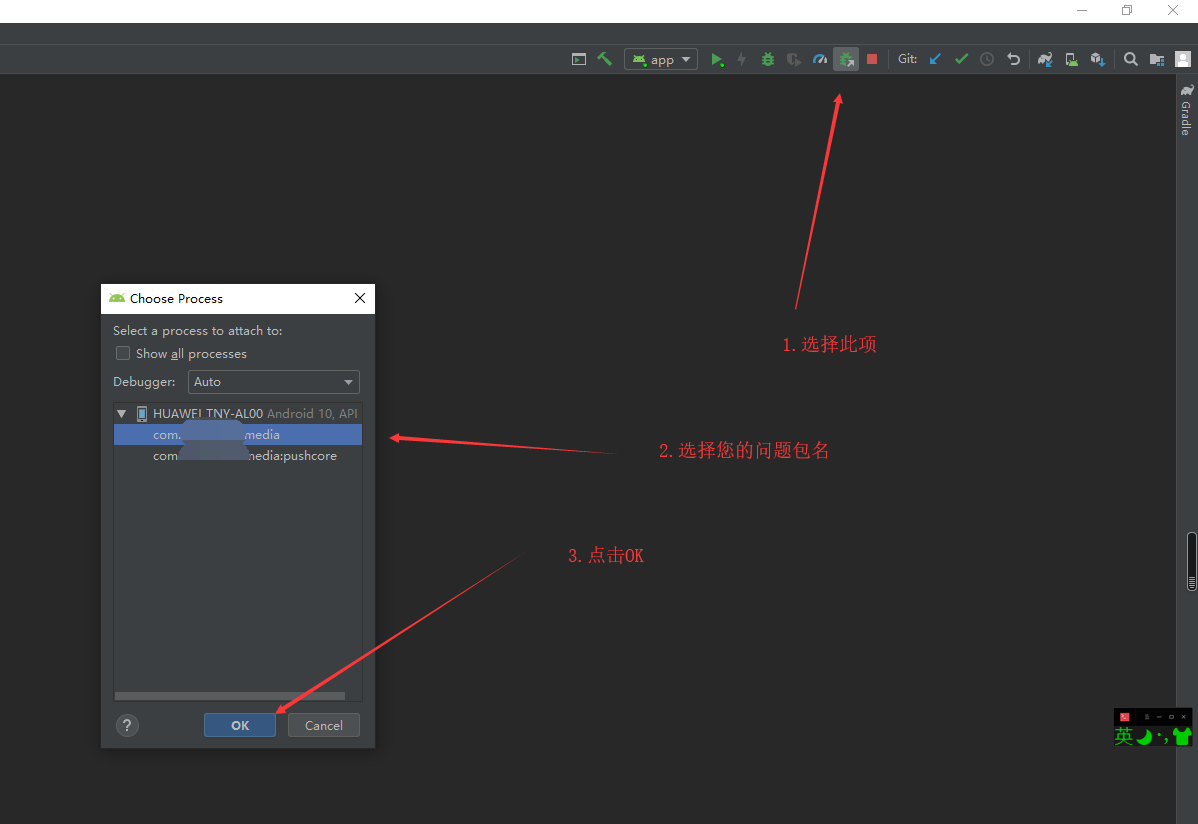The width and height of the screenshot is (1198, 824).
Task: Enable Show all processes
Action: coord(122,353)
